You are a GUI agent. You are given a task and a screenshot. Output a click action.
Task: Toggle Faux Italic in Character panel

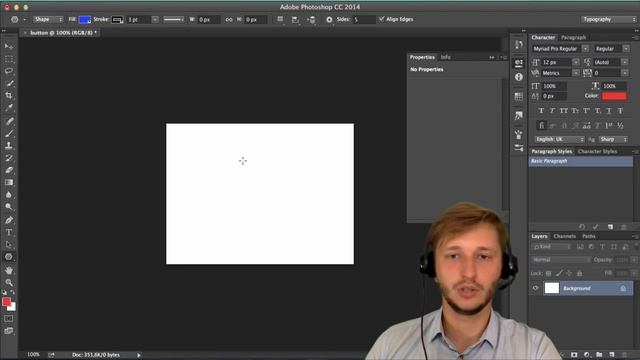pyautogui.click(x=552, y=111)
